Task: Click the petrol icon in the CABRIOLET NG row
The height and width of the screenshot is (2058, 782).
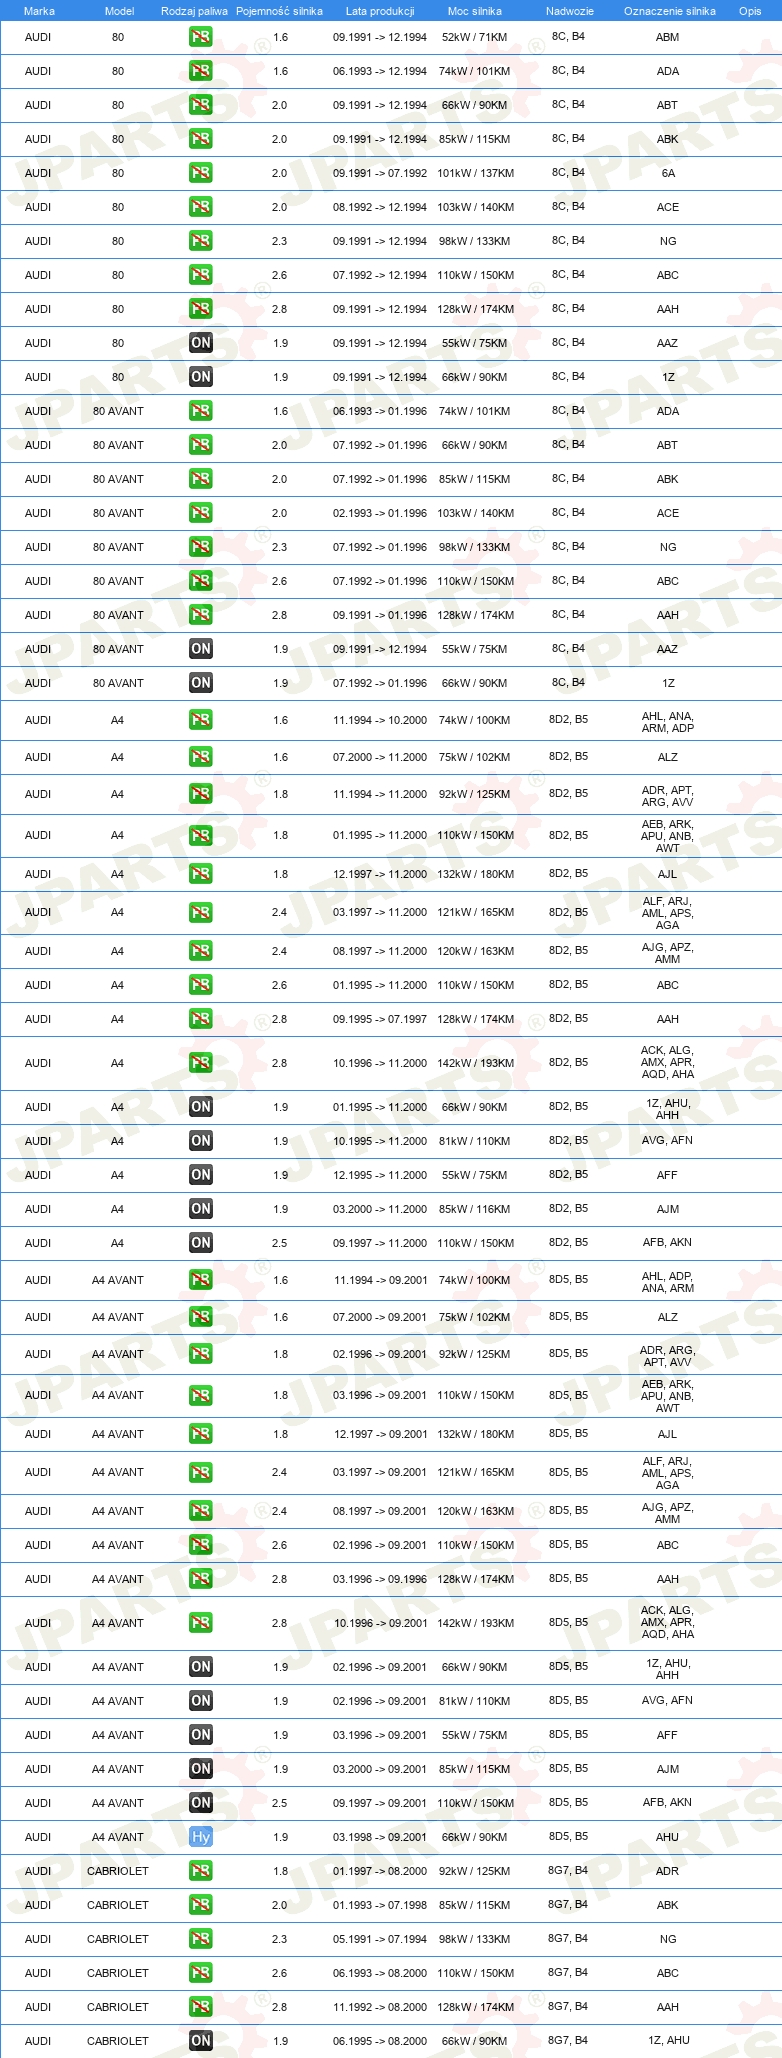Action: pyautogui.click(x=200, y=1939)
